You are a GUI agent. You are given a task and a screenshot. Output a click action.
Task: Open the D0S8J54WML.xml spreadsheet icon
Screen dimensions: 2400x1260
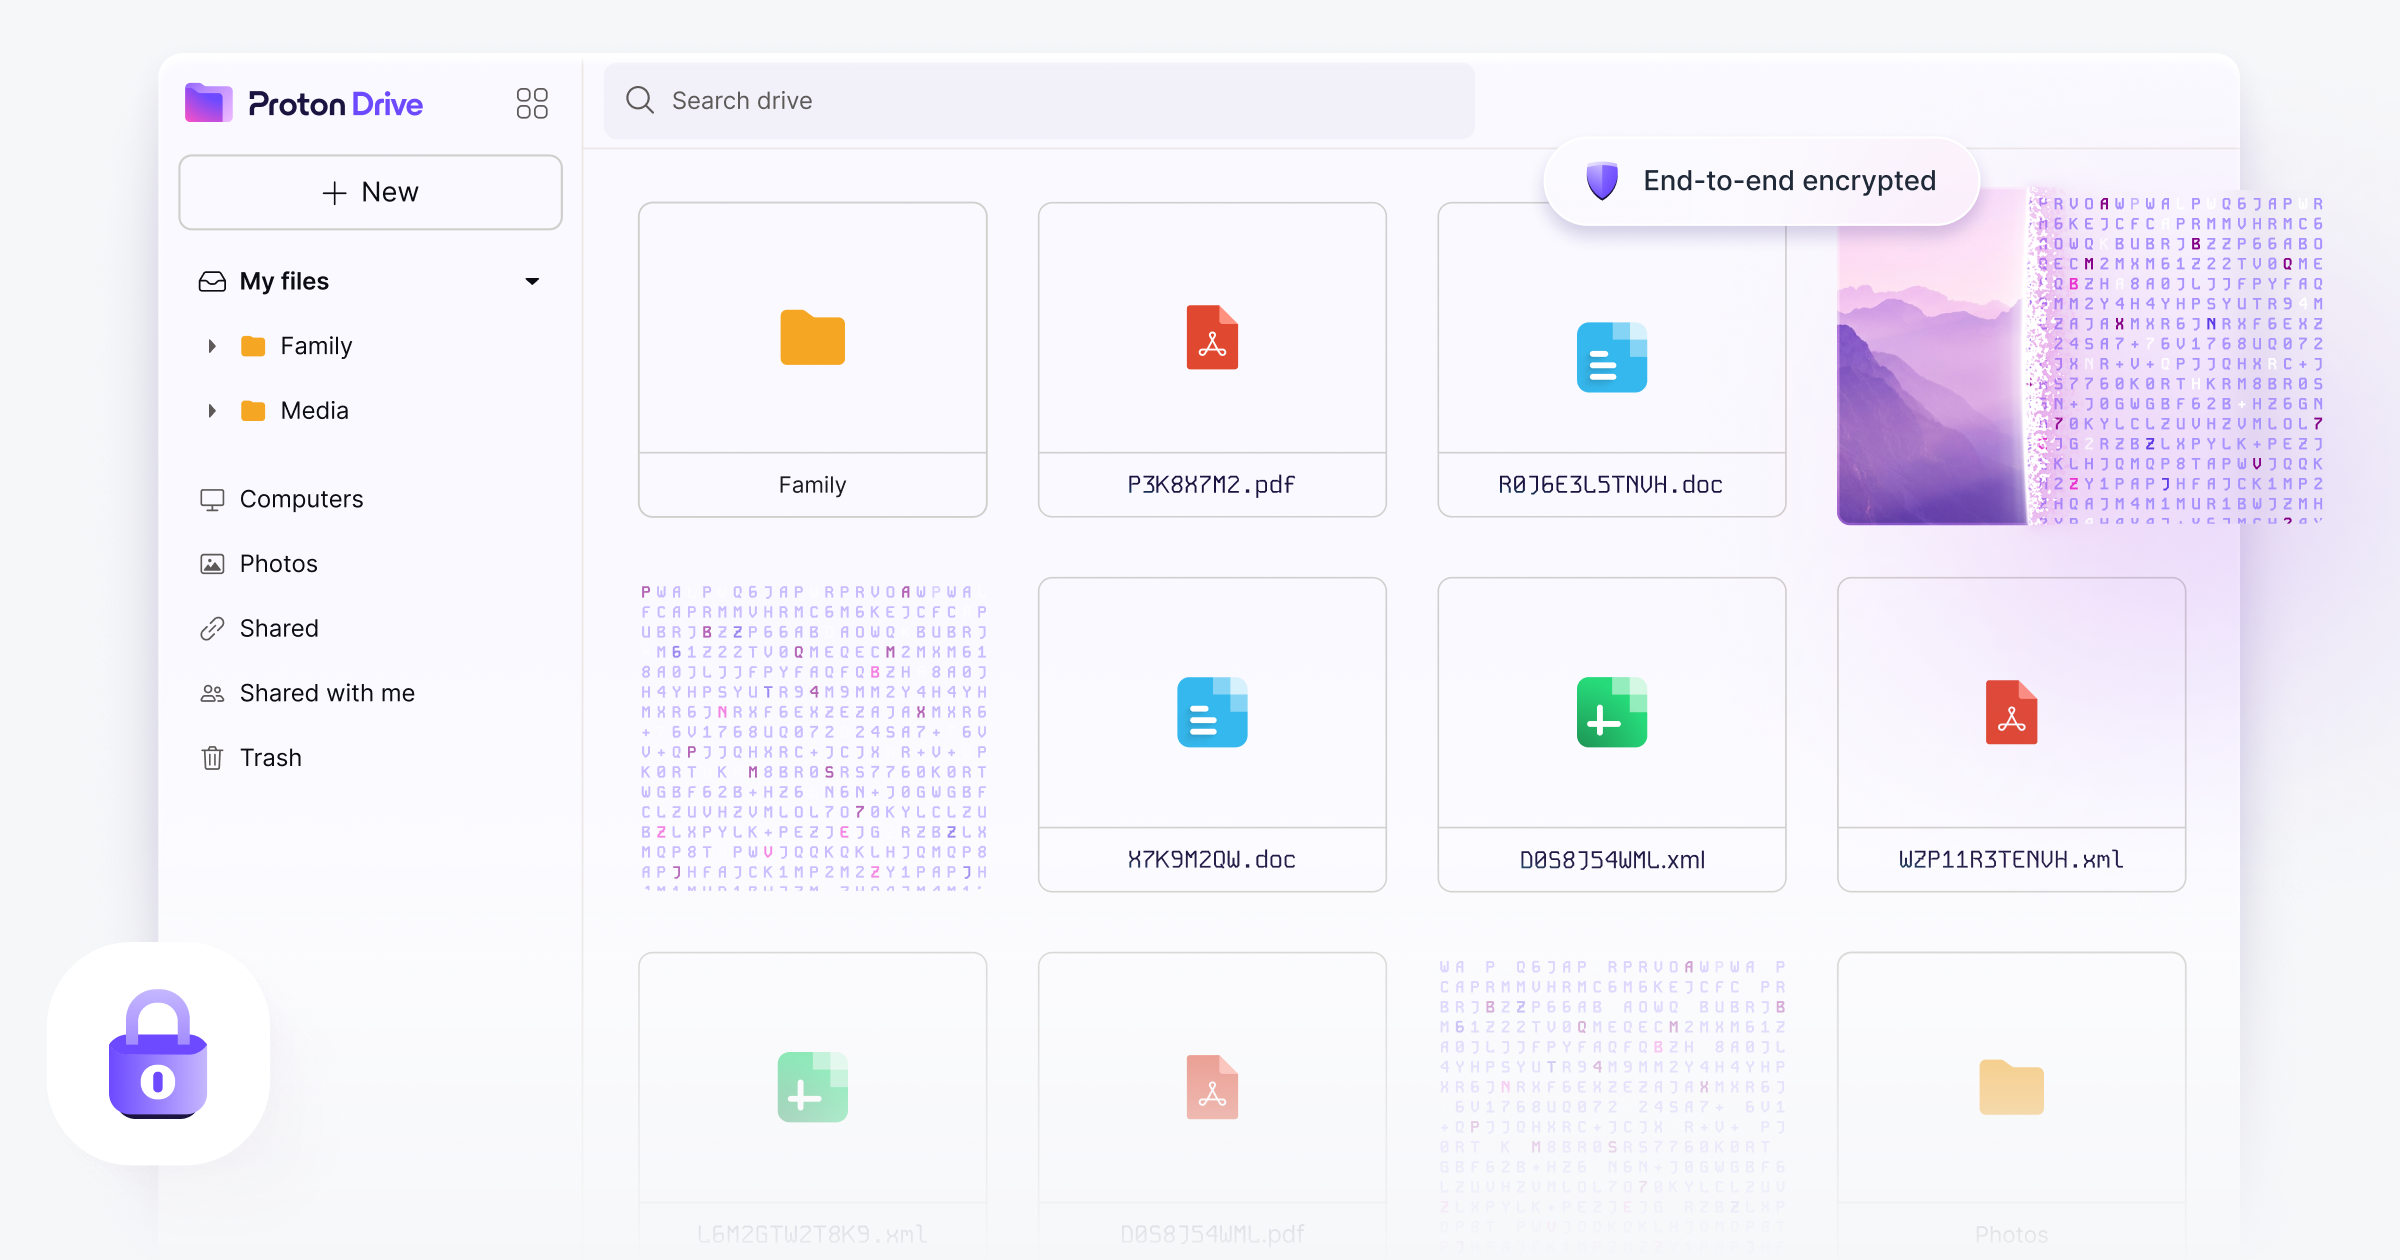pos(1611,712)
